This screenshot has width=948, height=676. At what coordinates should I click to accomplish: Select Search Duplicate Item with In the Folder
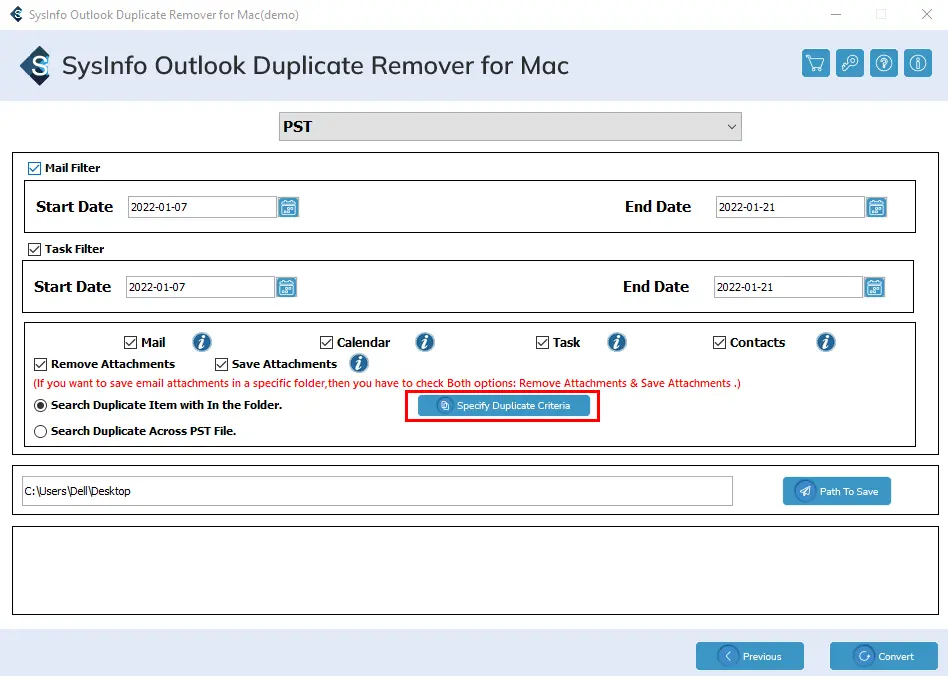pyautogui.click(x=41, y=406)
